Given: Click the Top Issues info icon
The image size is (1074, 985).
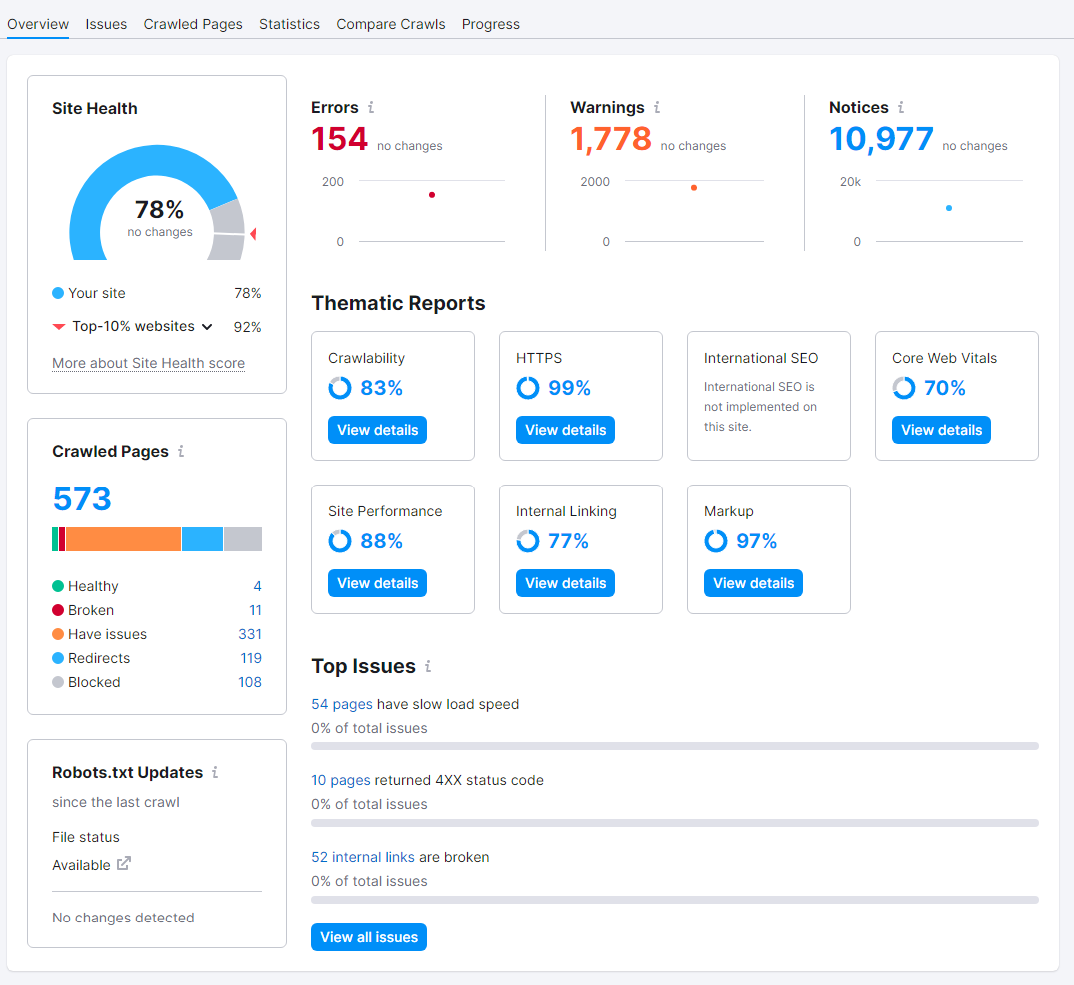Looking at the screenshot, I should [x=428, y=666].
